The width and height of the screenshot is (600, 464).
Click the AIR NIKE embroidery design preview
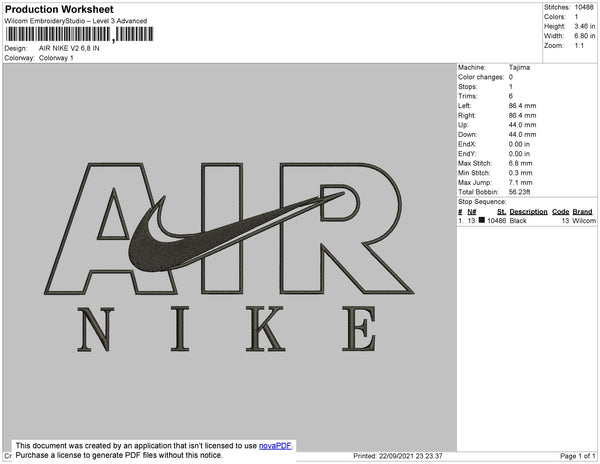(x=229, y=257)
